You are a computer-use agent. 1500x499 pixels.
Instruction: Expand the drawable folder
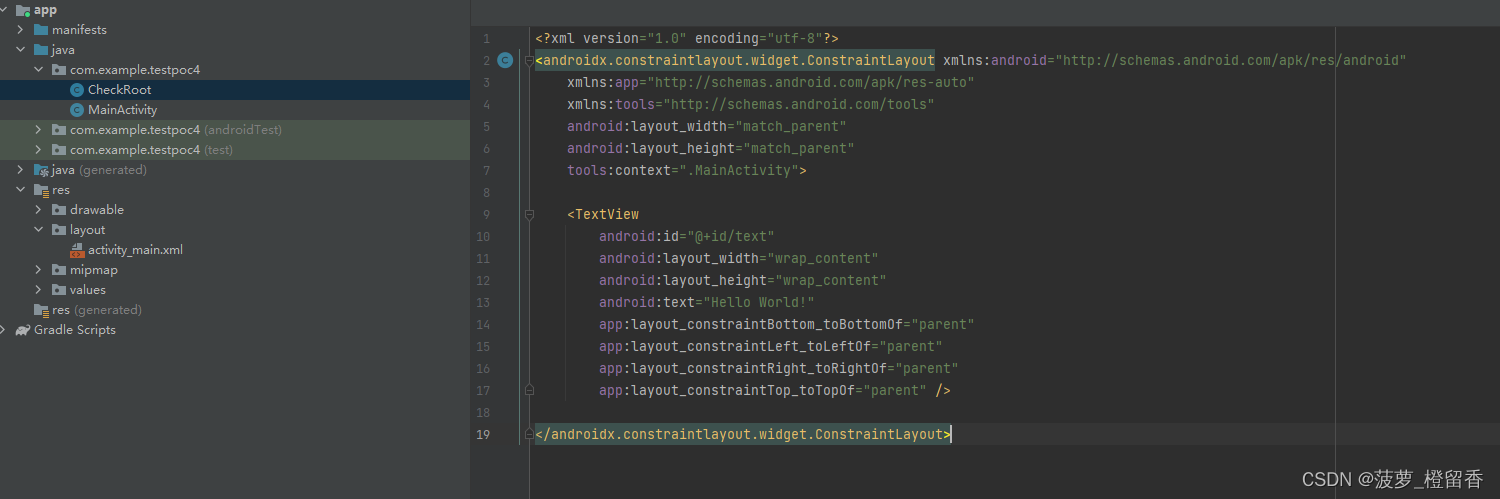pyautogui.click(x=39, y=210)
